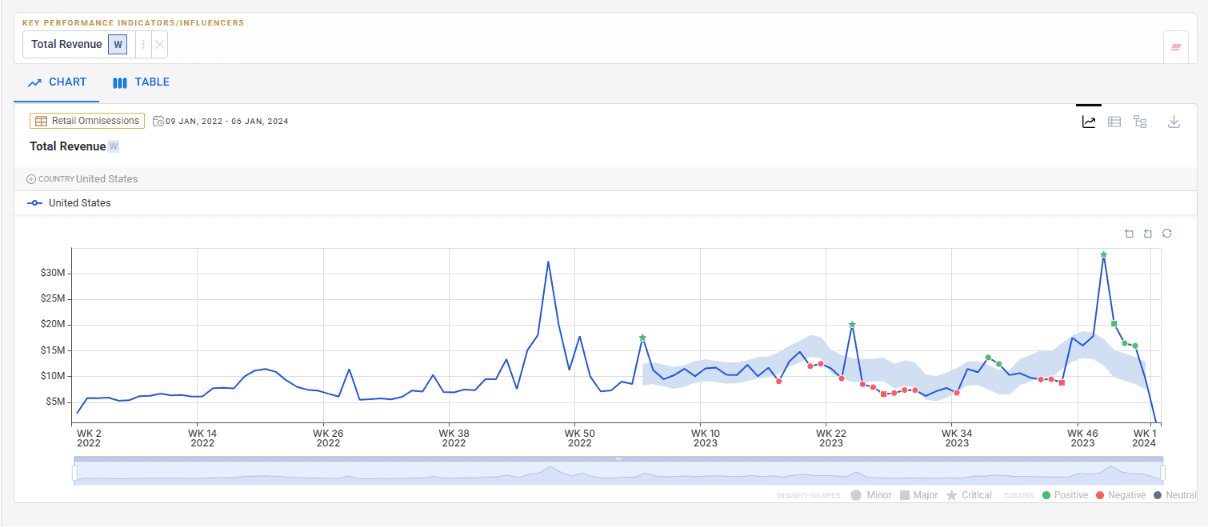Toggle the United States series in legend
Viewport: 1208px width, 527px height.
pos(69,203)
